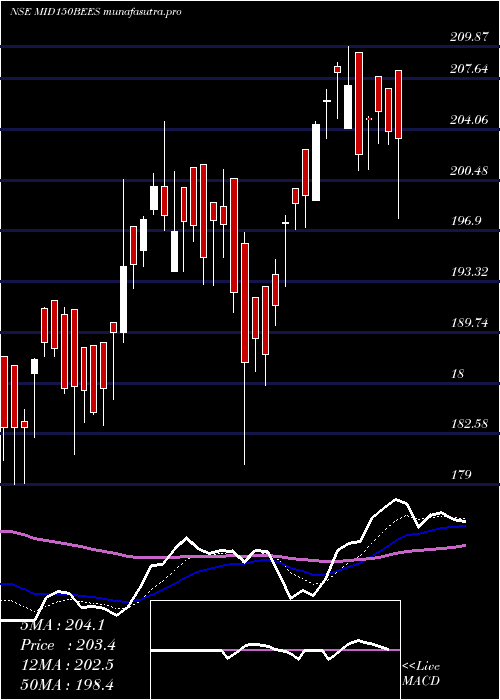Click the 204.06 price axis label

[x=469, y=120]
